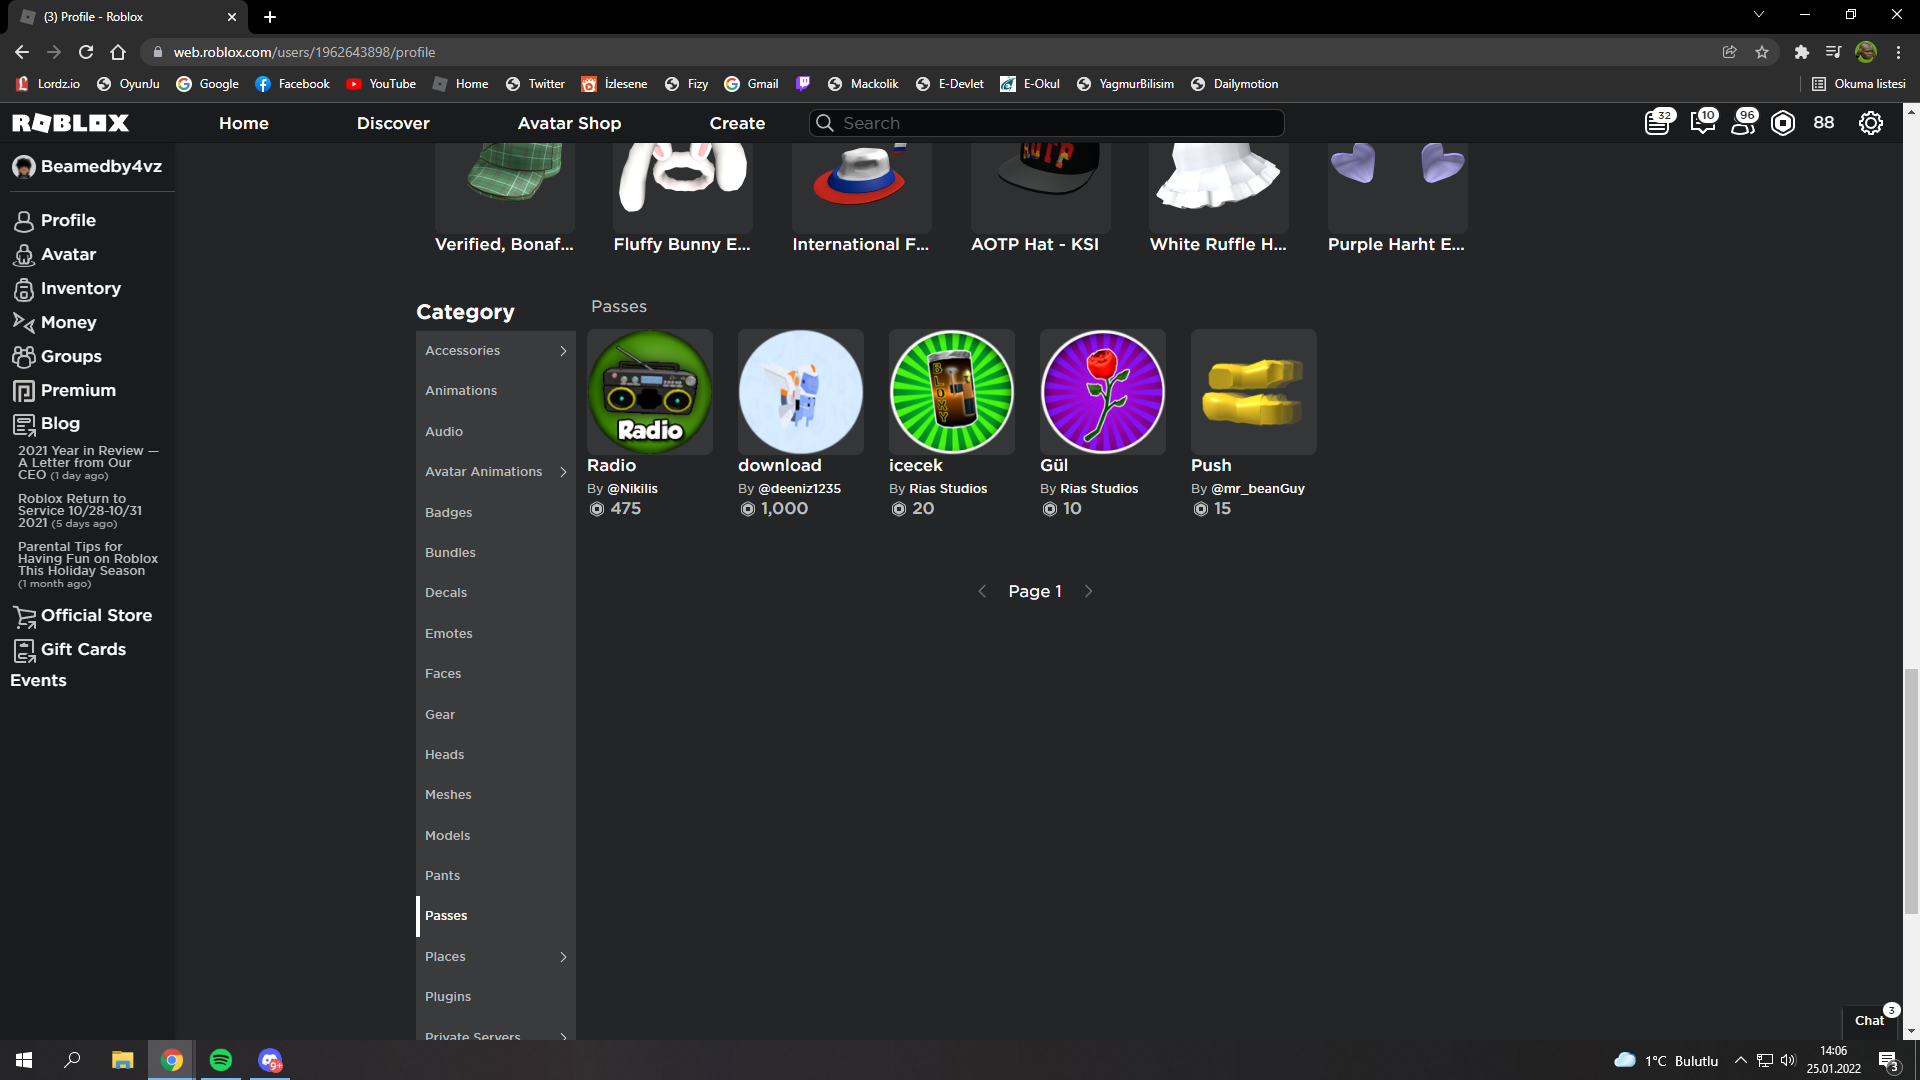The height and width of the screenshot is (1080, 1920).
Task: Click the search magnifier icon
Action: tap(825, 123)
